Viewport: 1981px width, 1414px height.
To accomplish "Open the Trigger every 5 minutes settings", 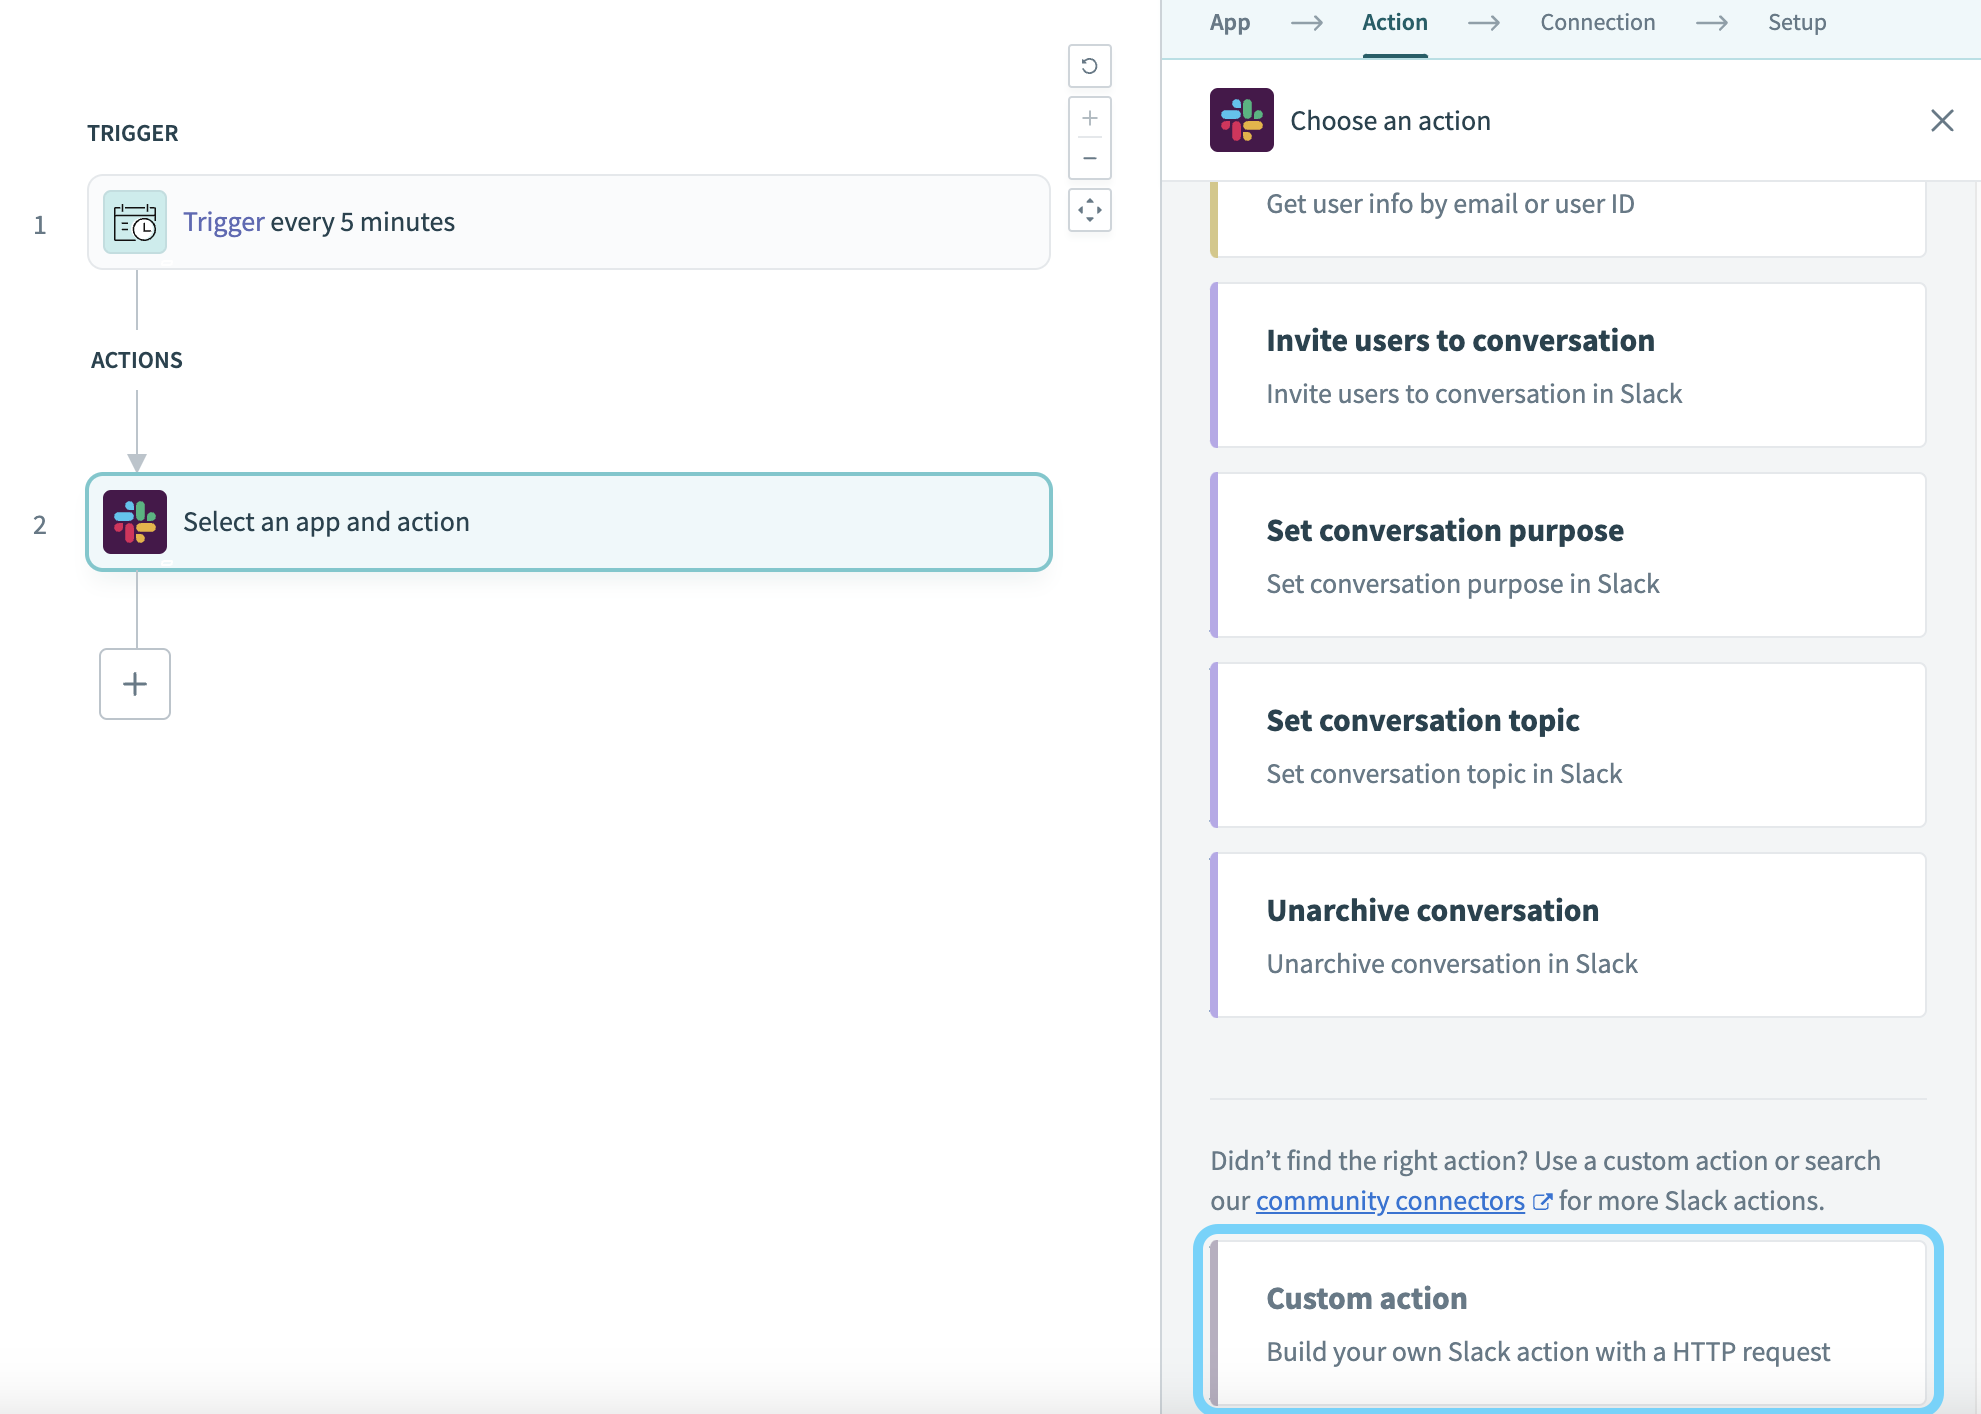I will pyautogui.click(x=320, y=222).
